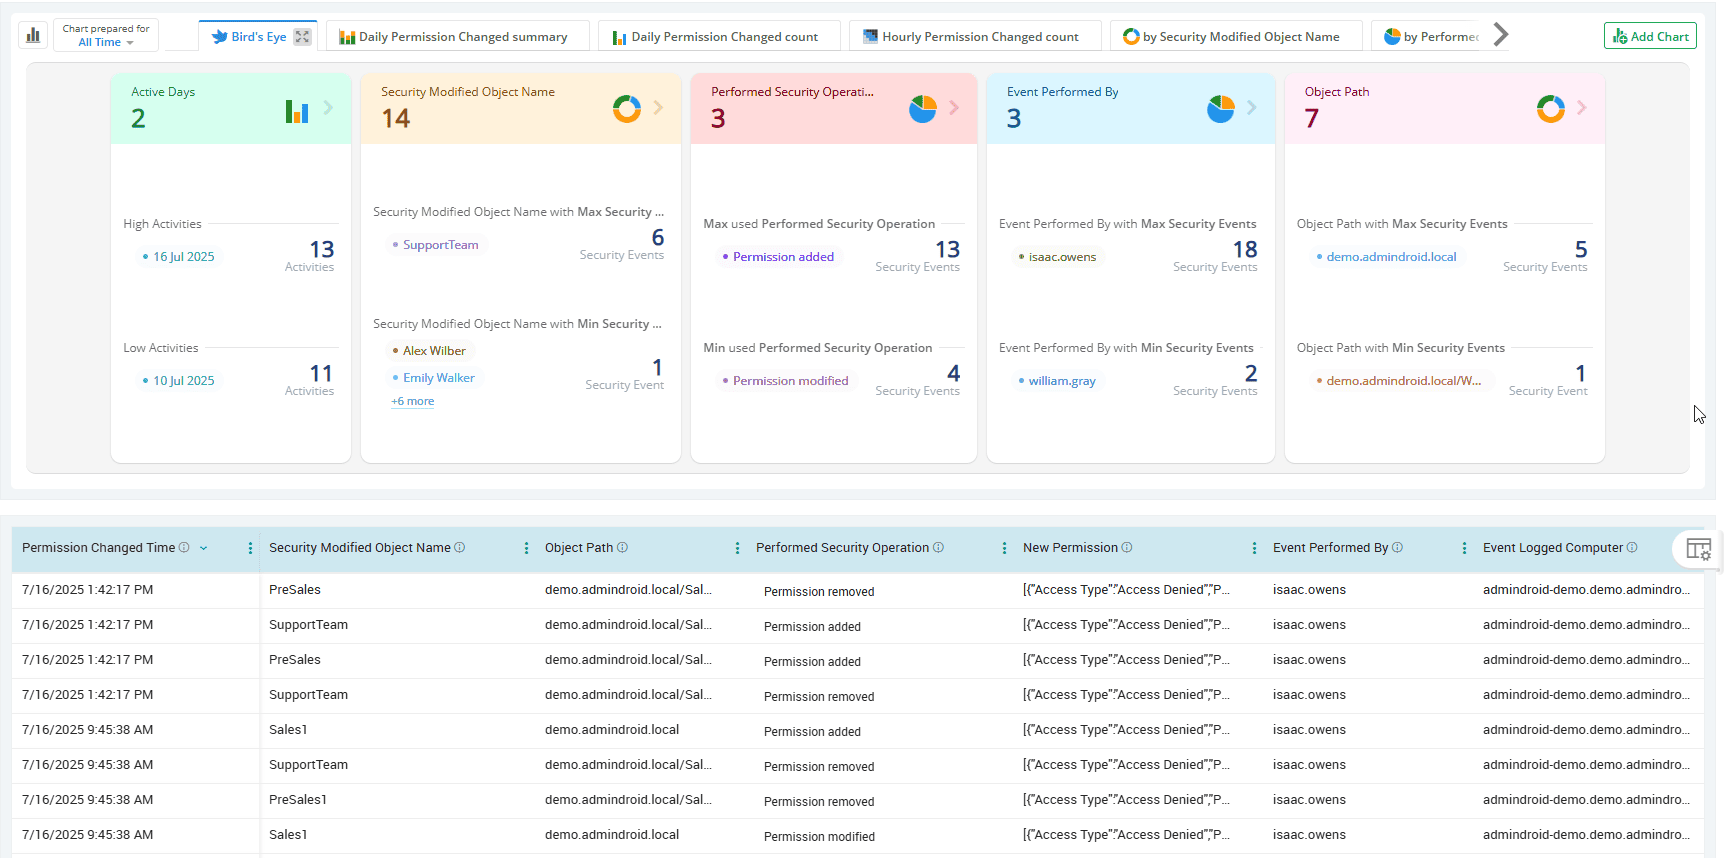
Task: Click the +6 more link
Action: coord(412,401)
